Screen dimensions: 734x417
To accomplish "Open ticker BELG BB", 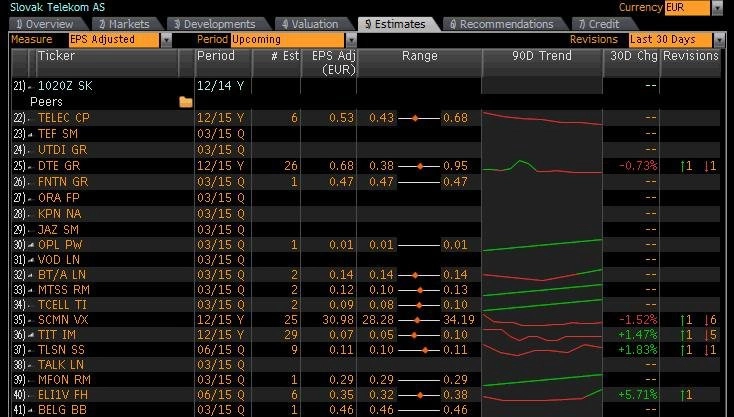I will point(62,410).
